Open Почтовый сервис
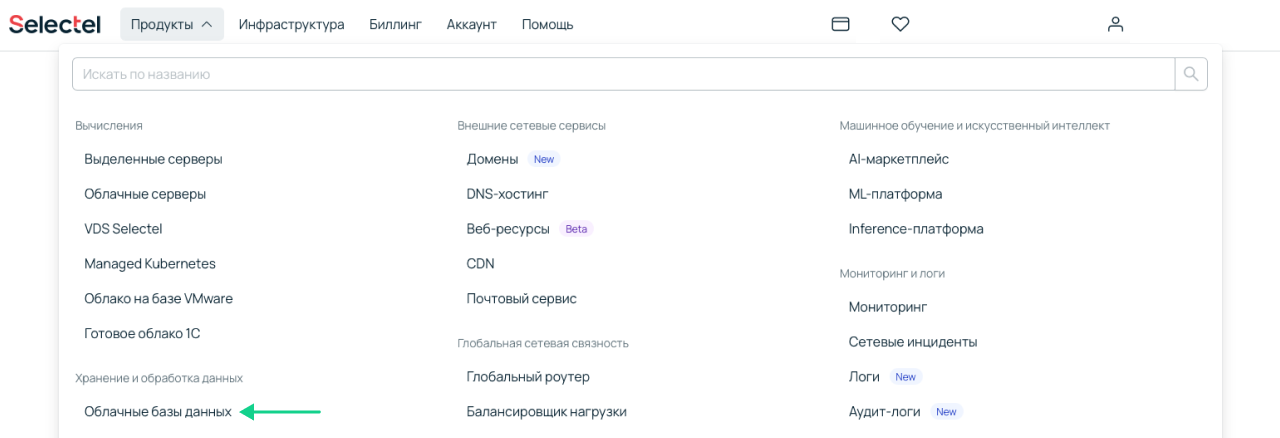 point(522,299)
